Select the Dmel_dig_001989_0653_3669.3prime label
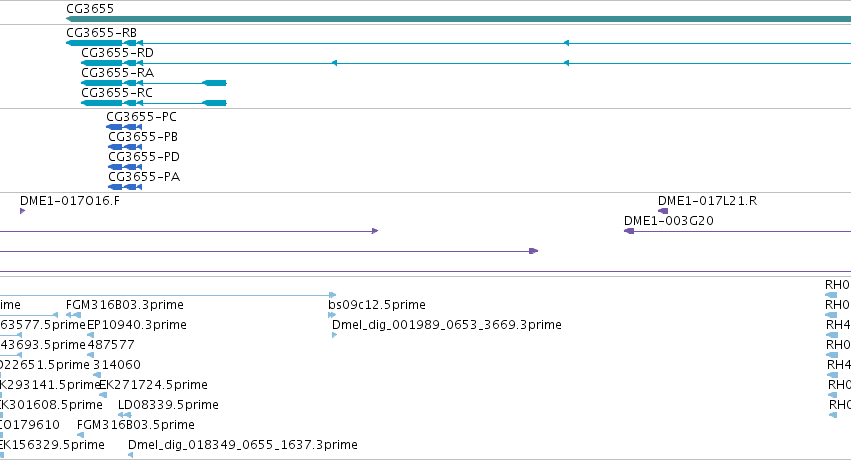851x460 pixels. 447,325
